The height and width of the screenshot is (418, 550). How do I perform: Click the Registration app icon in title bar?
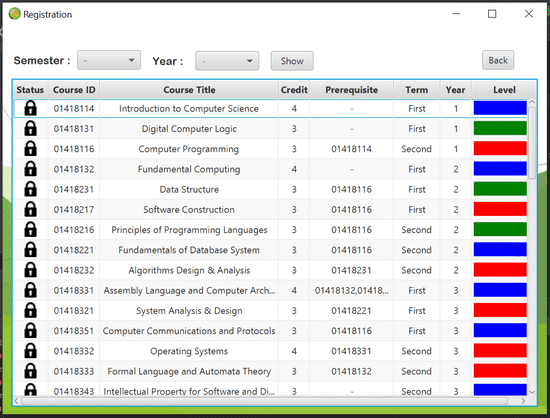[x=14, y=14]
